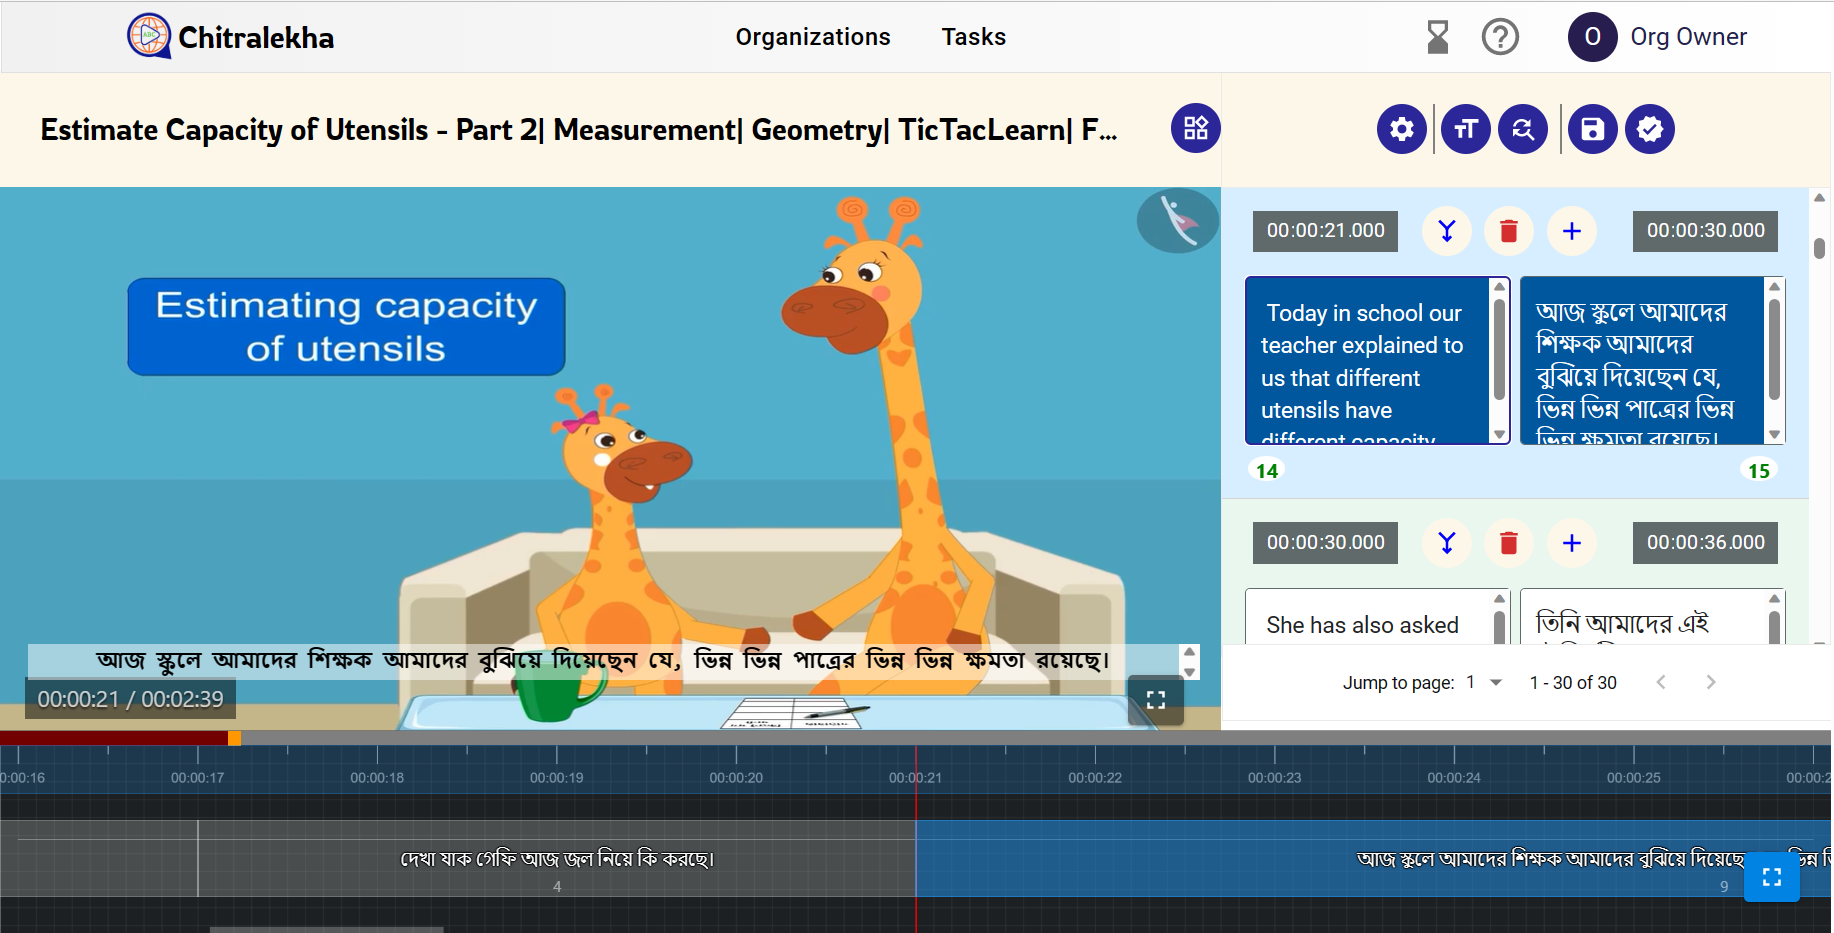Open the find and replace icon
The image size is (1834, 933).
pyautogui.click(x=1522, y=129)
